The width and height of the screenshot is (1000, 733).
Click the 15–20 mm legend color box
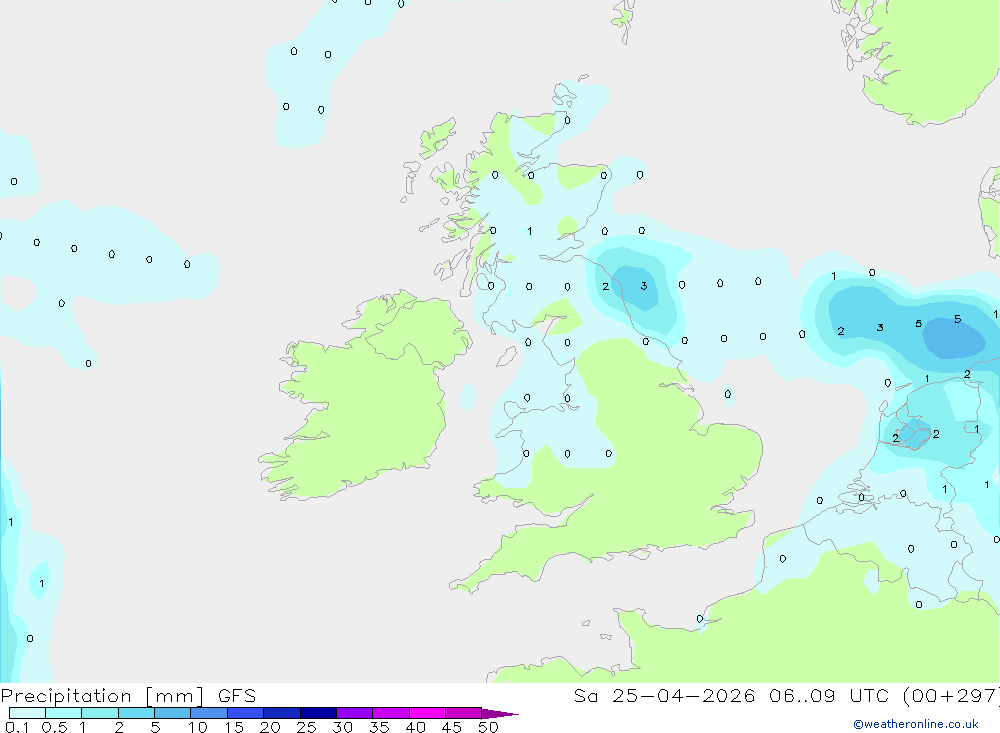click(x=246, y=713)
